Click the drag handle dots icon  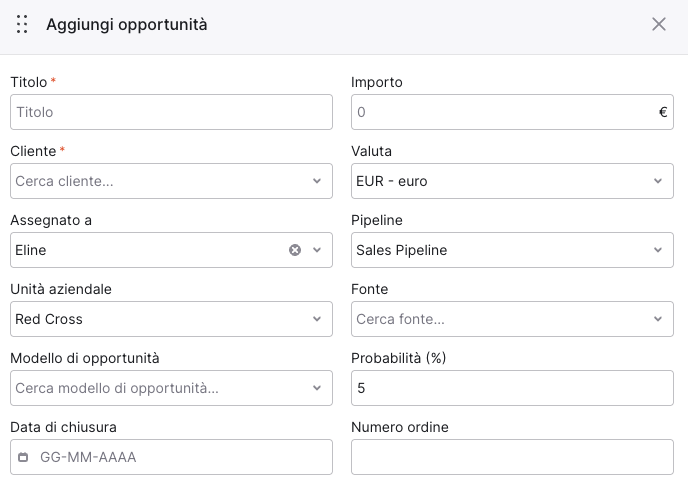pyautogui.click(x=22, y=24)
